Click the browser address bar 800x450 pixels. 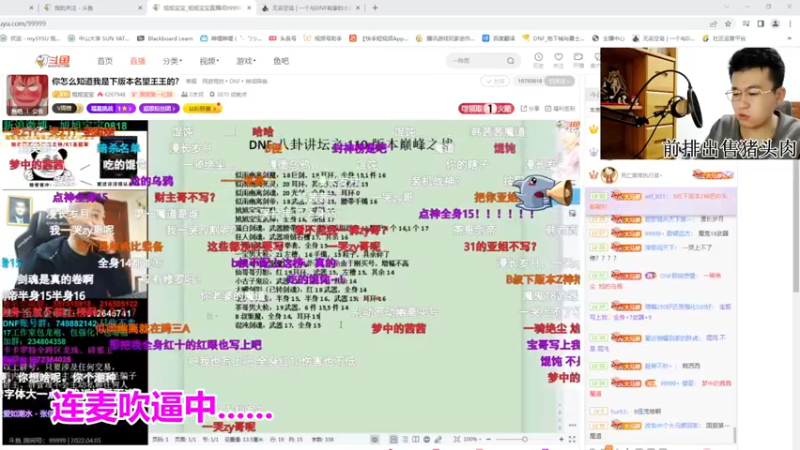[x=352, y=23]
